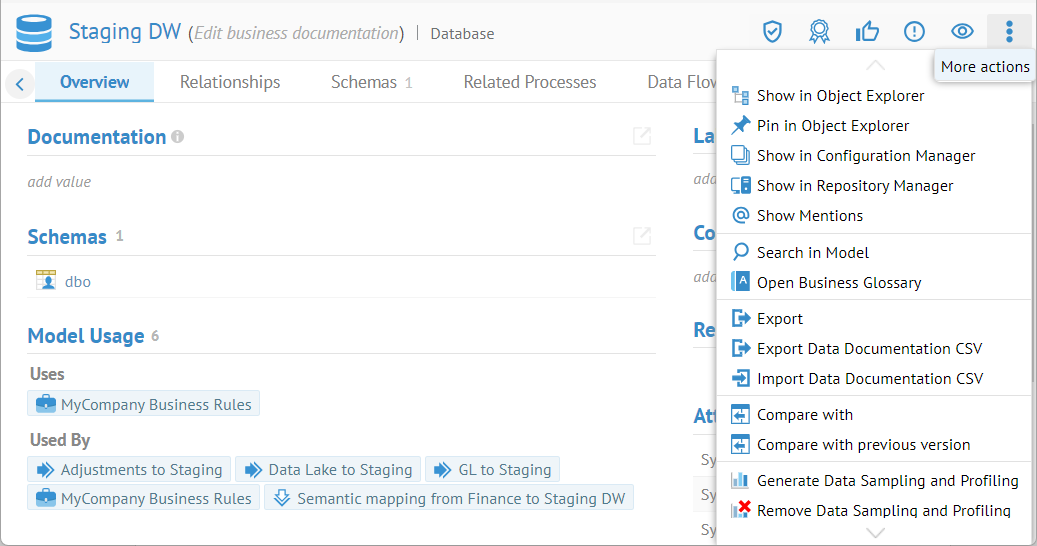Click the award ribbon endorsement icon
This screenshot has height=546, width=1037.
click(x=819, y=32)
